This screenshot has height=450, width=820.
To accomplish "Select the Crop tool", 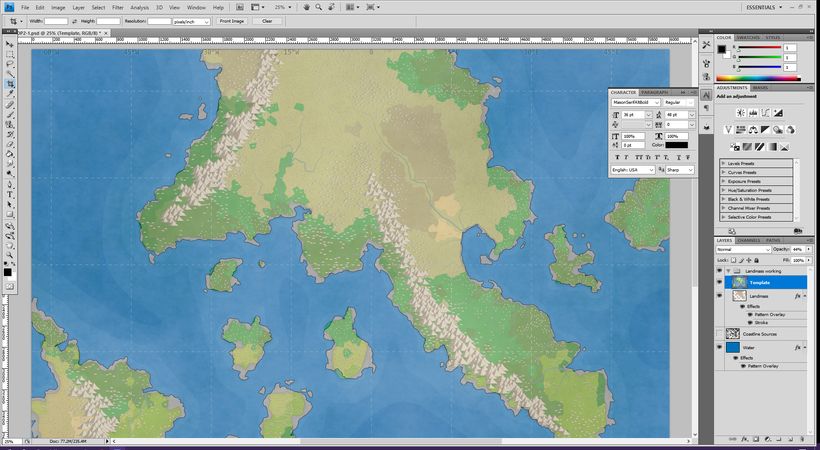I will coord(10,84).
